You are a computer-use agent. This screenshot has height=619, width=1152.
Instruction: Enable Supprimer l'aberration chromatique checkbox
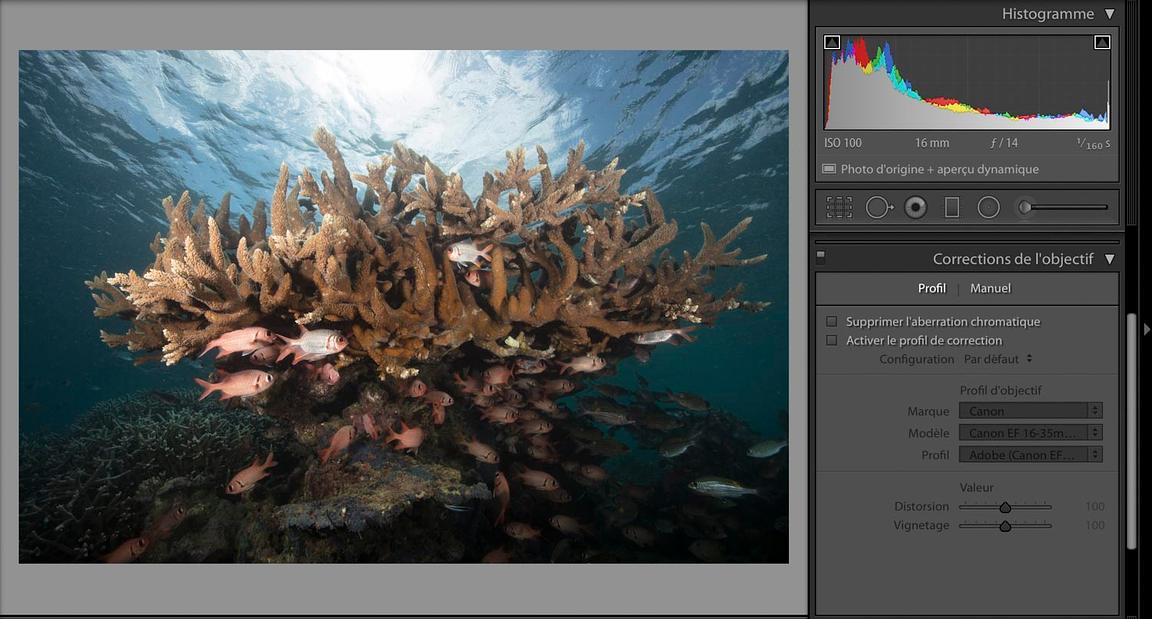[x=832, y=322]
